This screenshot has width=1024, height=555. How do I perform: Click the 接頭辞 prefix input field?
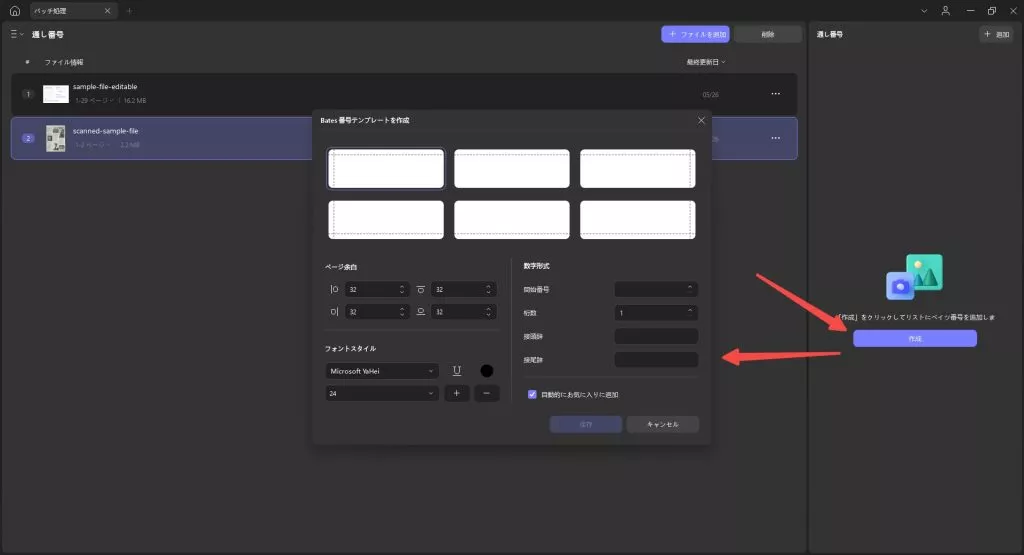point(656,336)
